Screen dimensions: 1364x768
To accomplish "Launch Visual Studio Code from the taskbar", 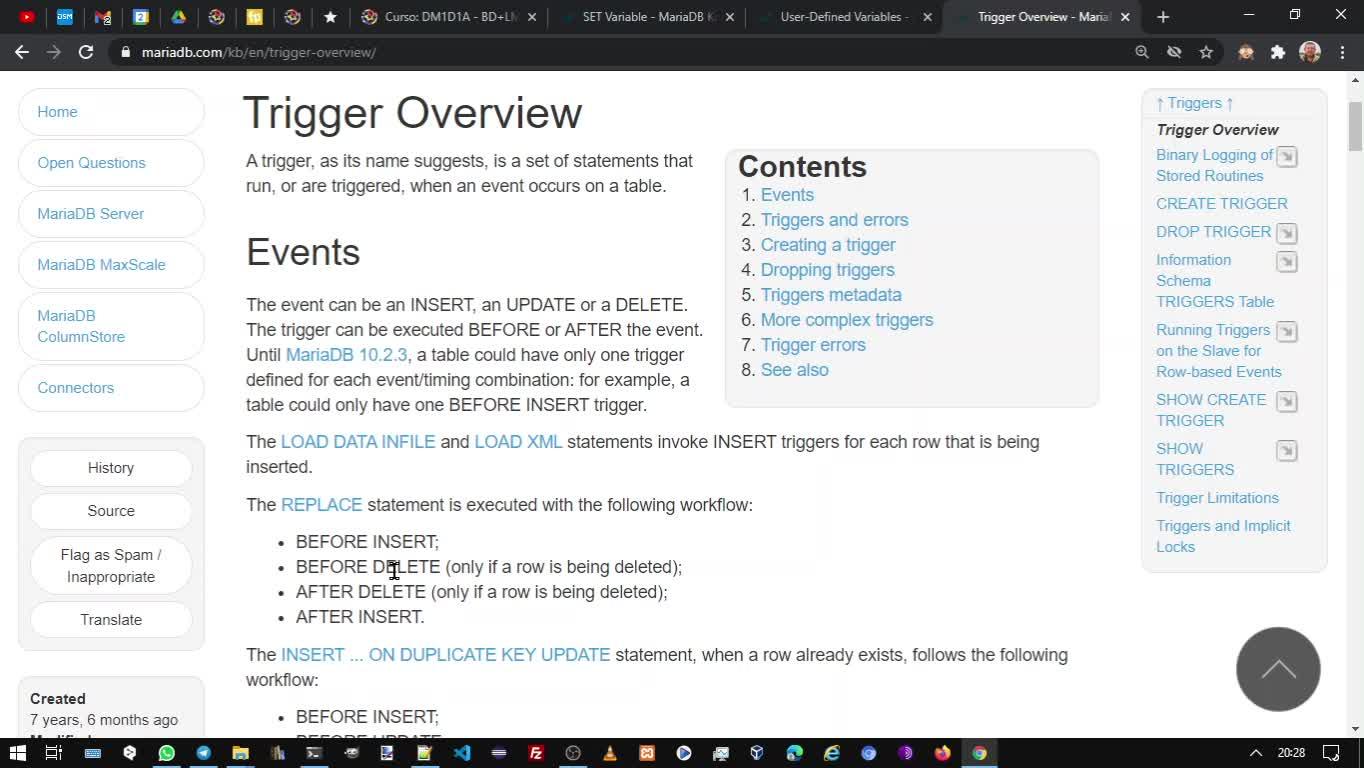I will (x=462, y=753).
